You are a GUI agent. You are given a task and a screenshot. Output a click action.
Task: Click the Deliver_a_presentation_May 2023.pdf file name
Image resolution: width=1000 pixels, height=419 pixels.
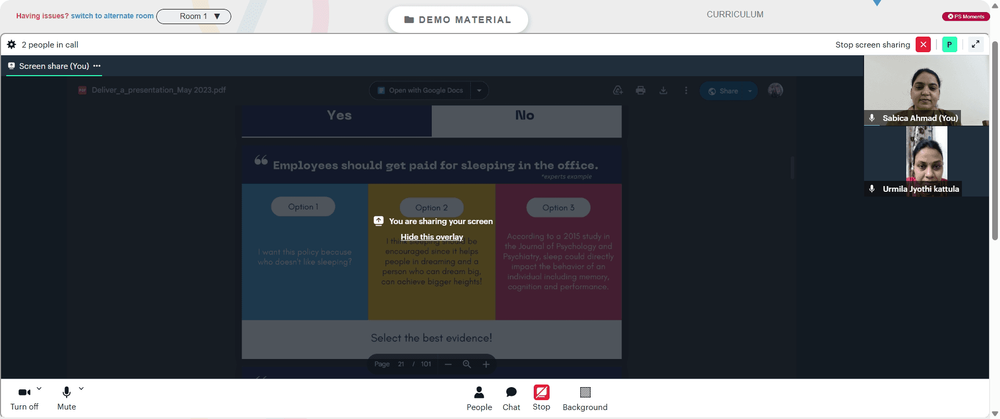click(x=158, y=91)
